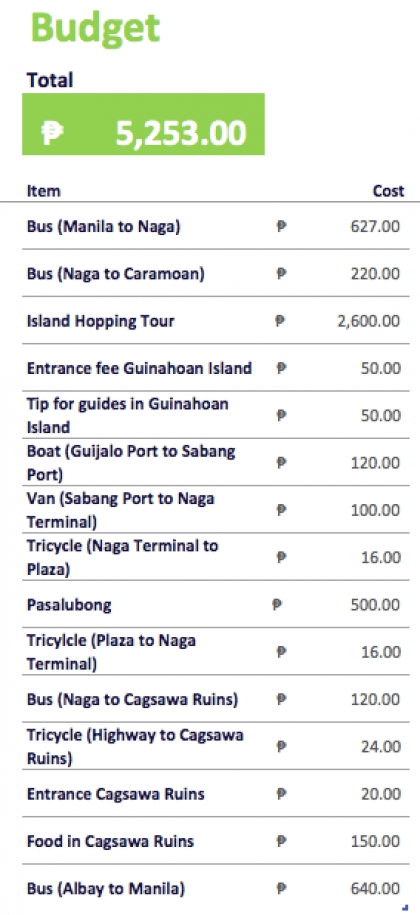Click the Entrance fee Guinahoan Island row
The image size is (420, 915).
pos(216,368)
